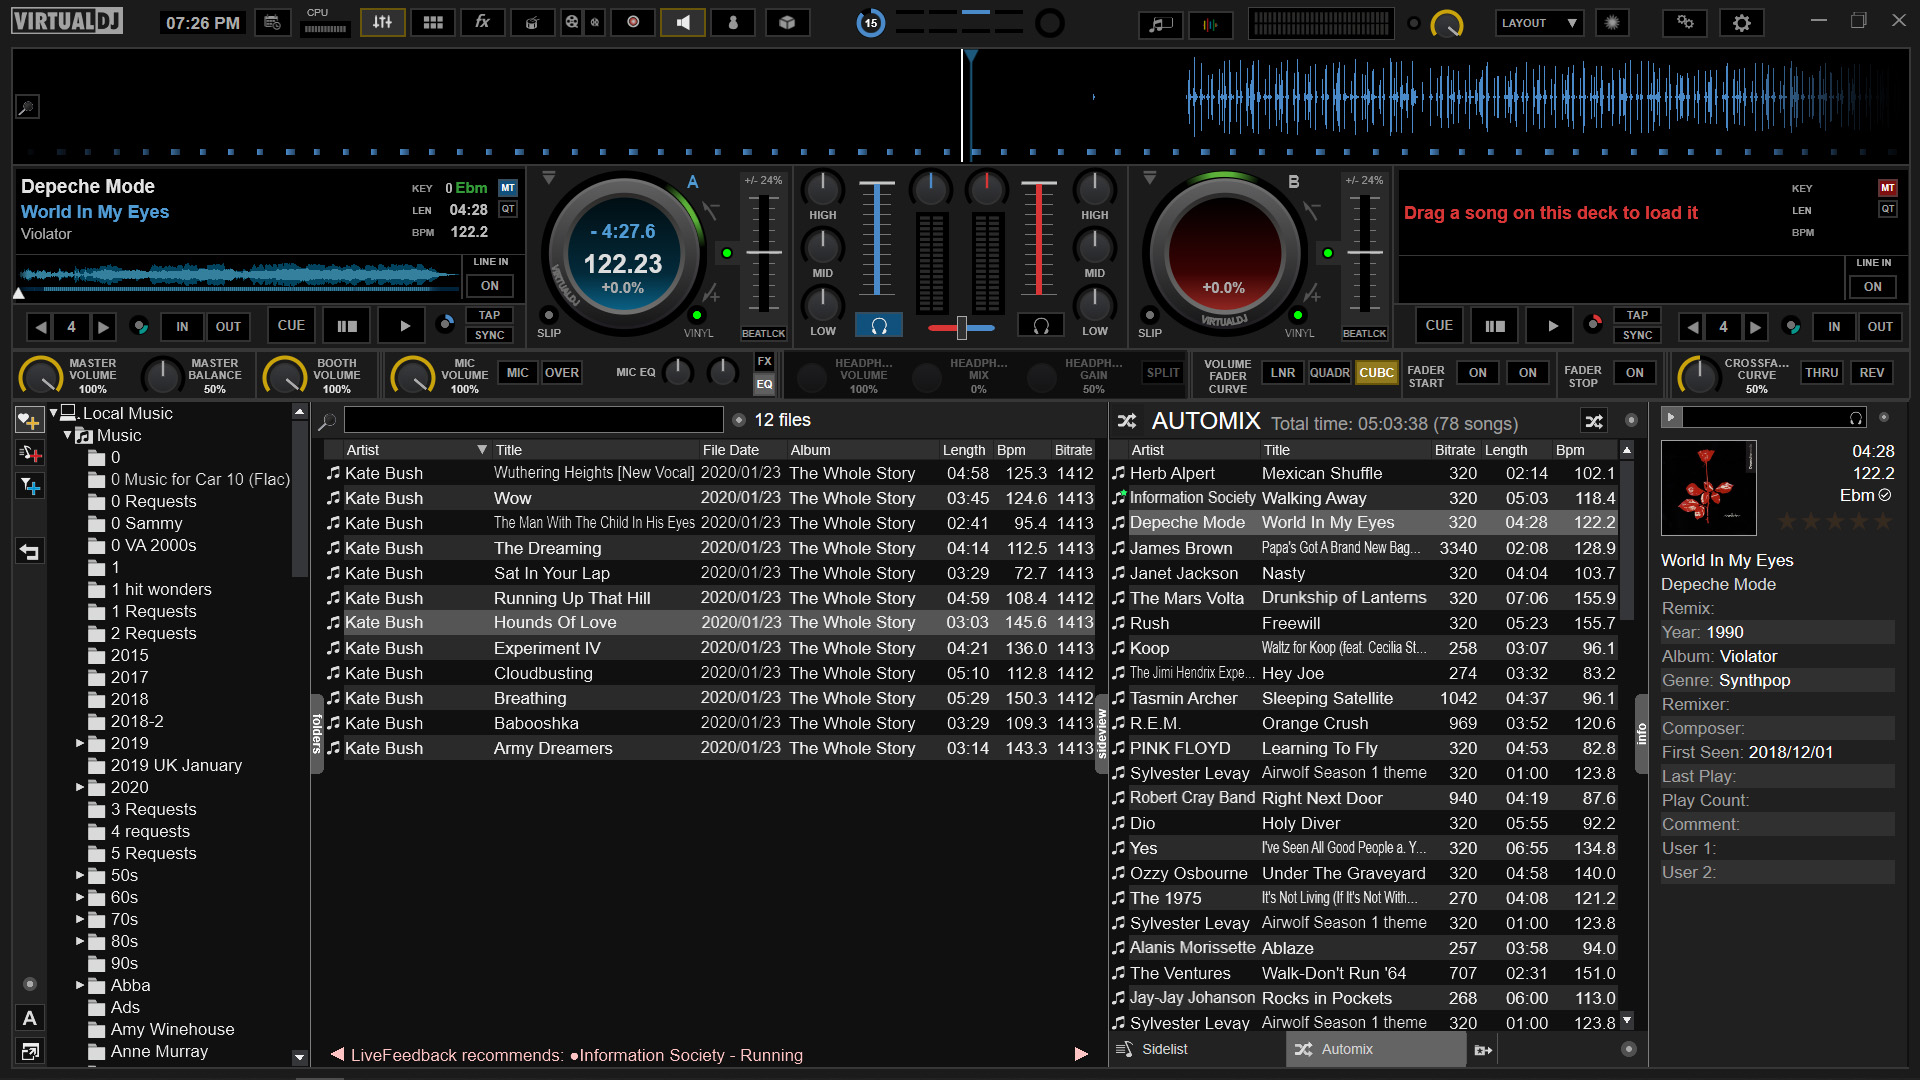
Task: Open the schedule calendar icon next to clock
Action: click(272, 22)
